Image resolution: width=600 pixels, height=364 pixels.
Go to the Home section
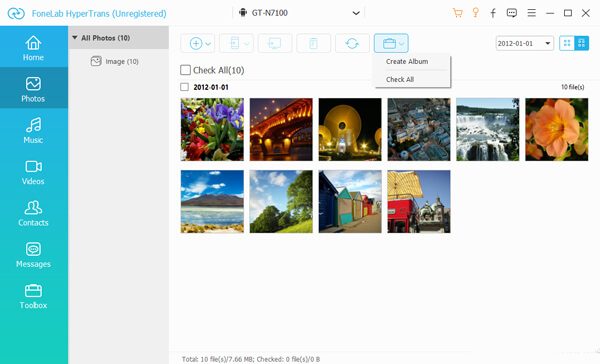point(34,47)
